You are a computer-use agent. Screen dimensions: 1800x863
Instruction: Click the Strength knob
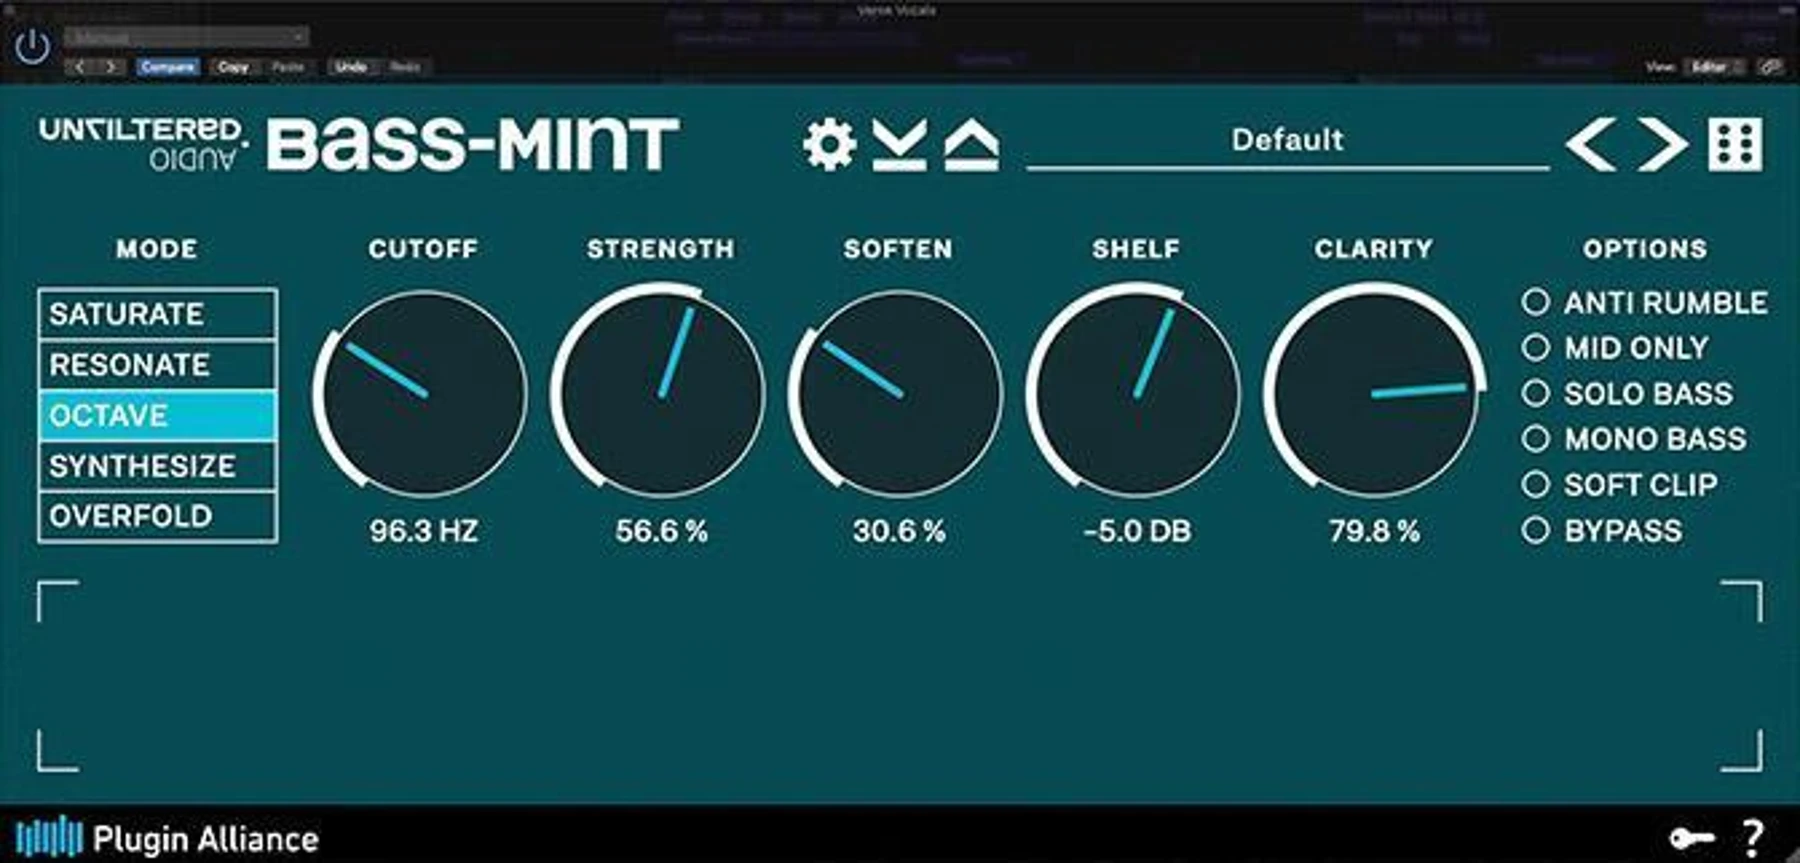(x=661, y=393)
